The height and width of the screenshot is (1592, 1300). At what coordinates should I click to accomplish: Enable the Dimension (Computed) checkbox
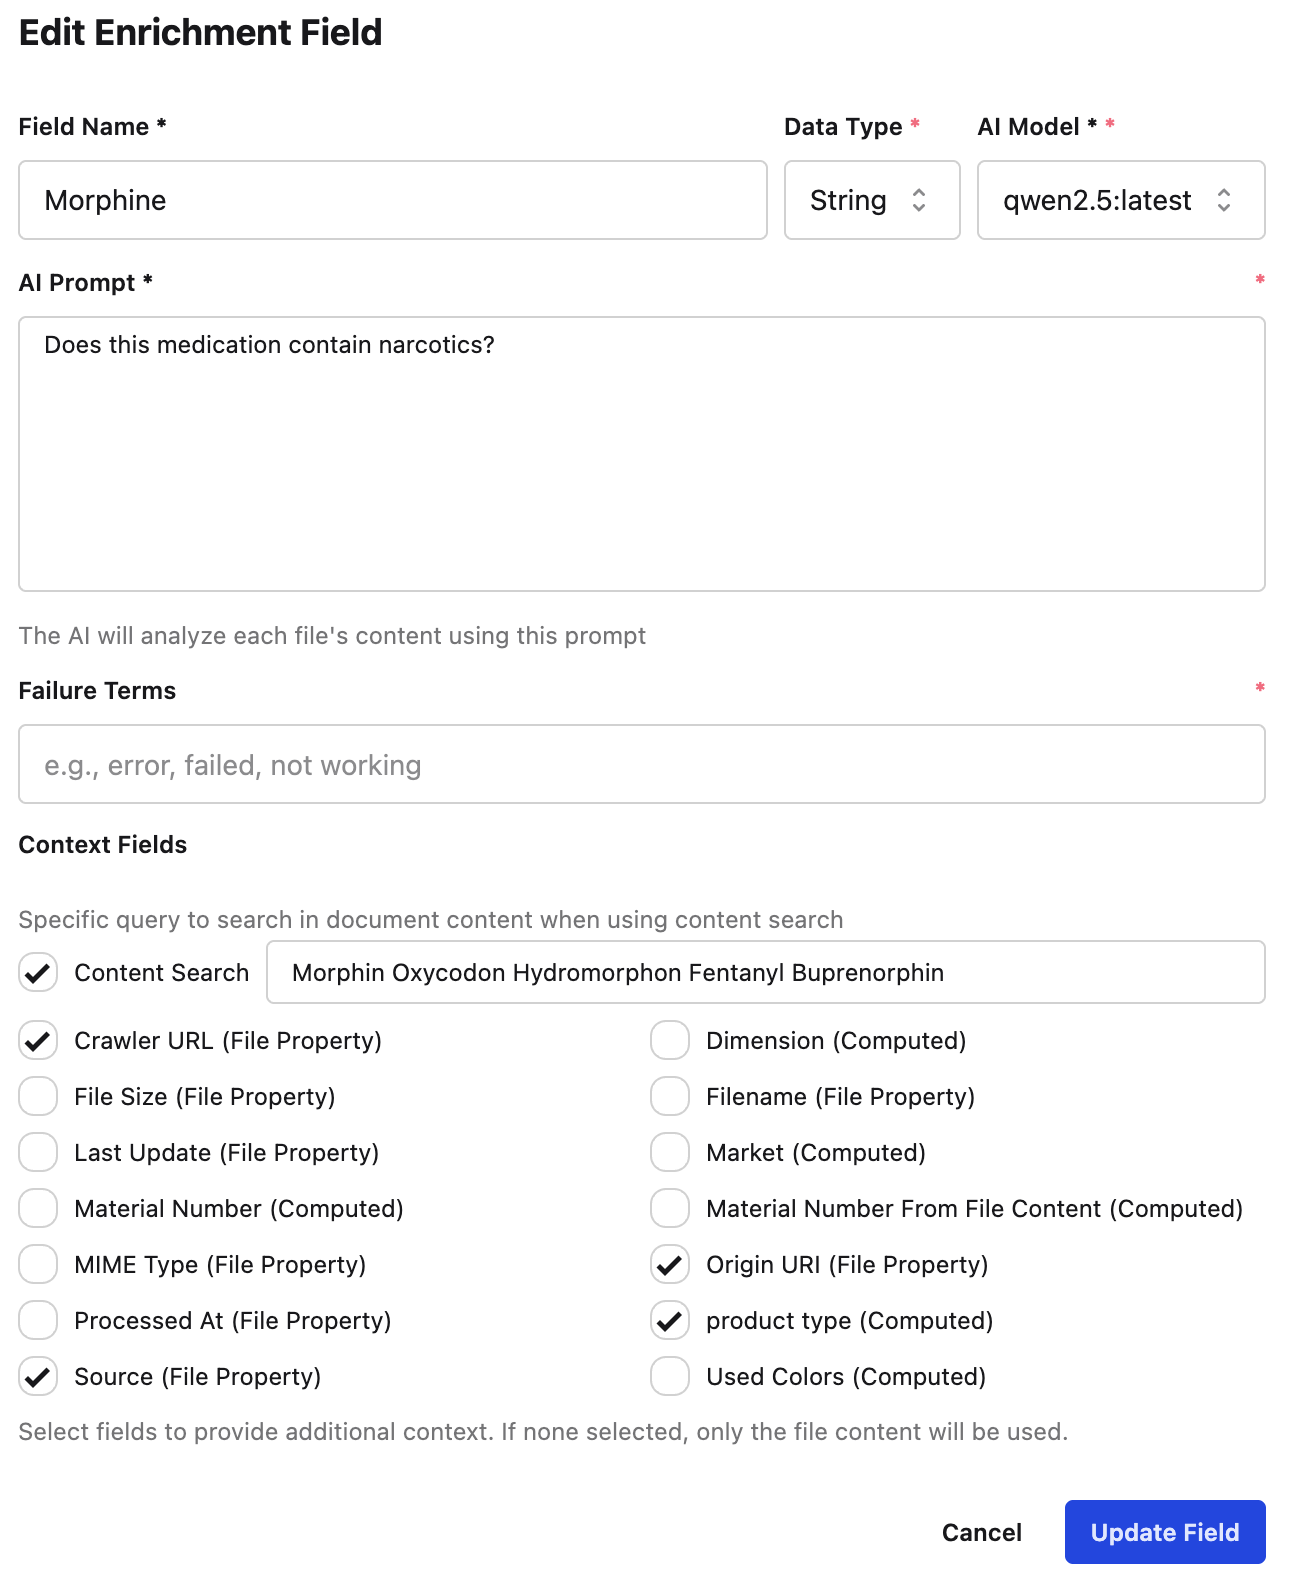click(x=669, y=1040)
